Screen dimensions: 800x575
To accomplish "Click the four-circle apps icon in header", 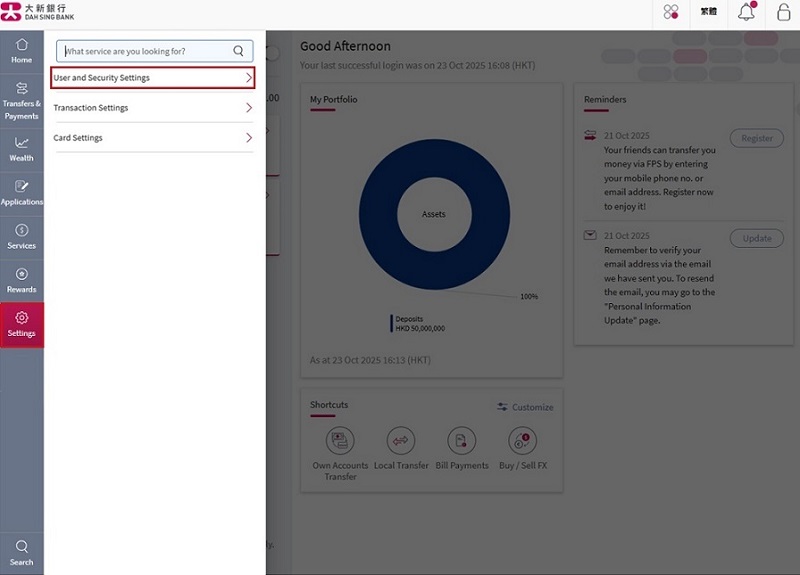I will coord(671,13).
